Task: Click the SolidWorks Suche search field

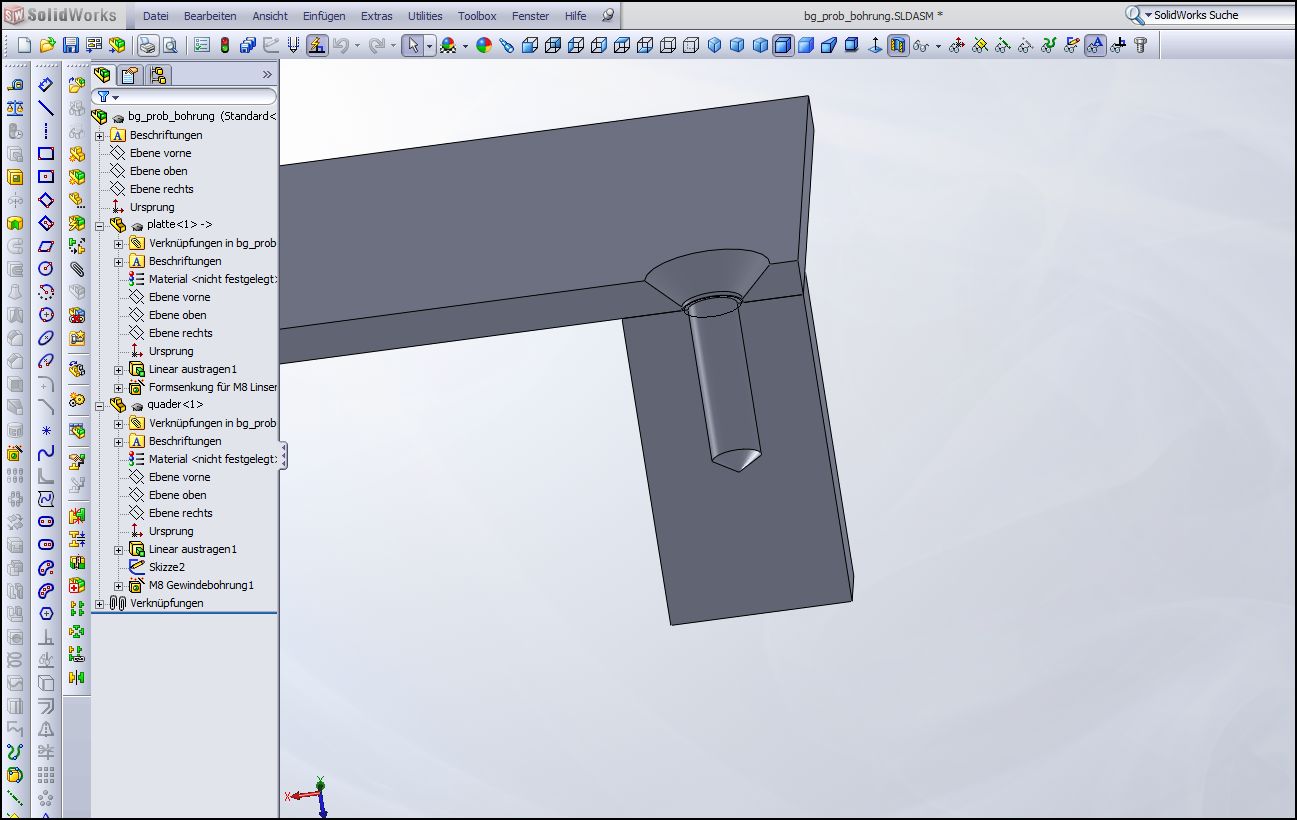Action: tap(1222, 15)
